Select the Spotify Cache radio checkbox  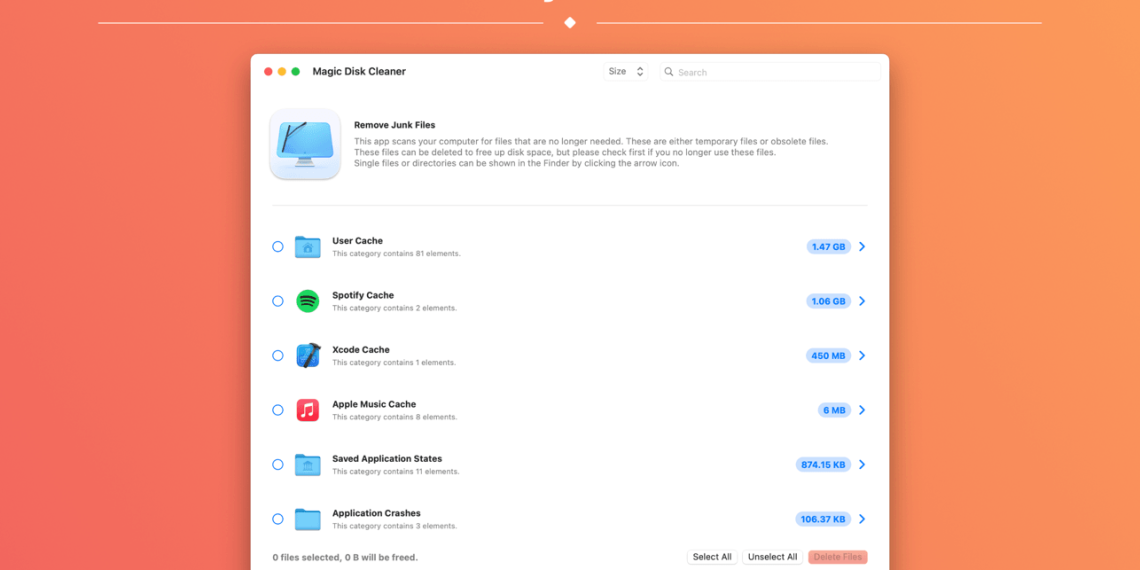tap(278, 301)
